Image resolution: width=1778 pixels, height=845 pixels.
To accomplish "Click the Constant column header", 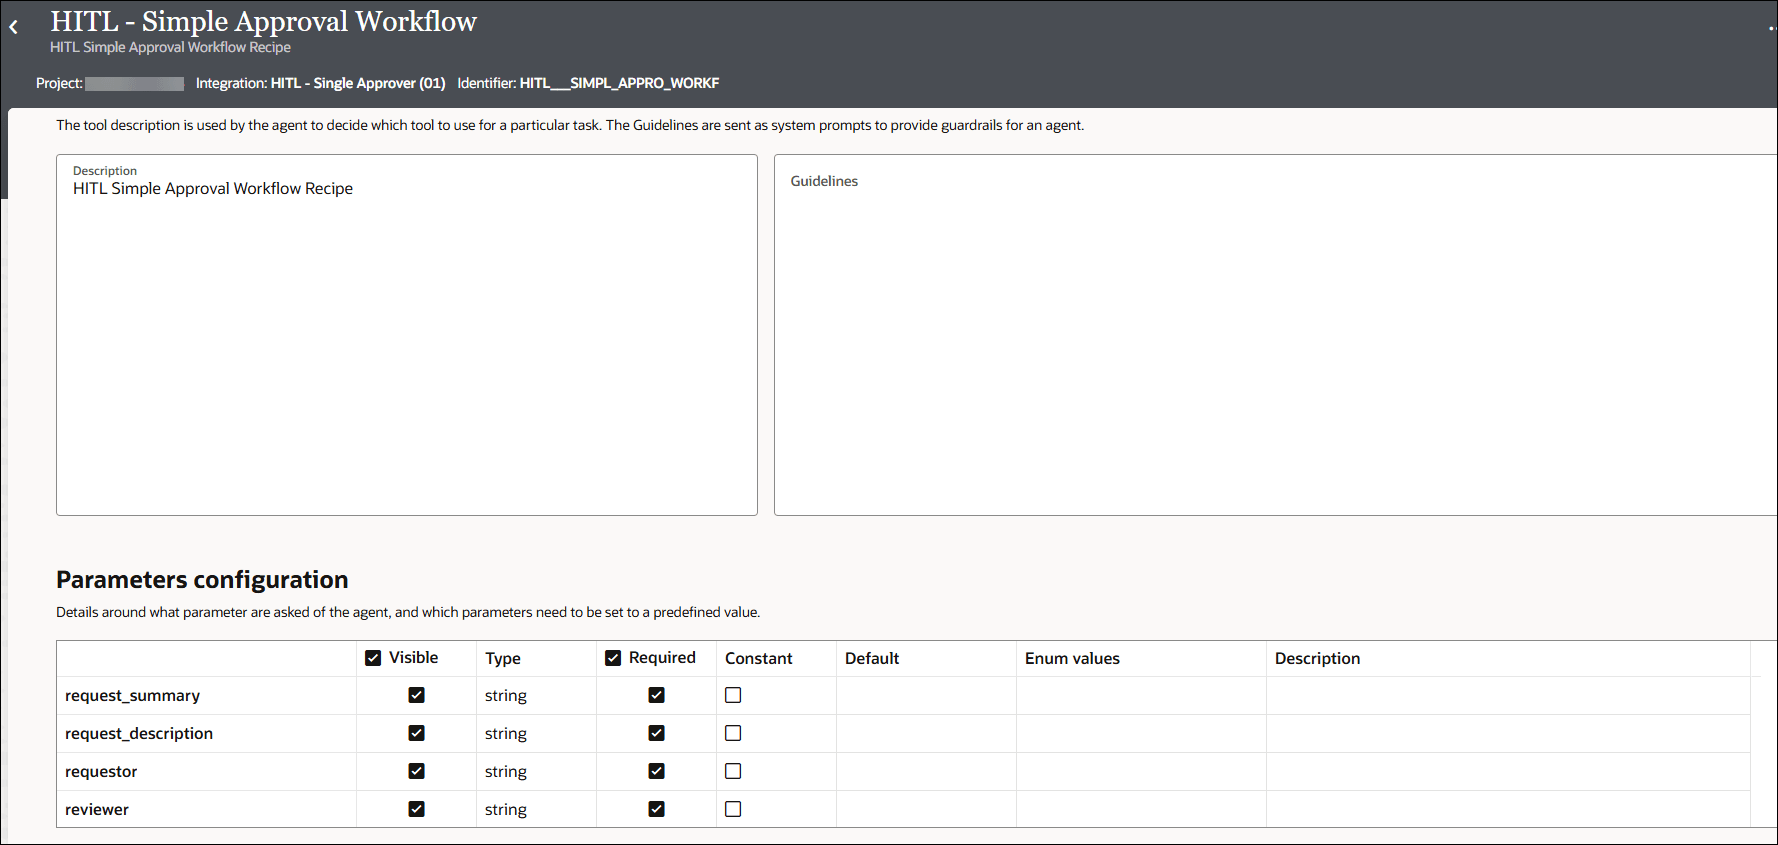I will point(758,658).
